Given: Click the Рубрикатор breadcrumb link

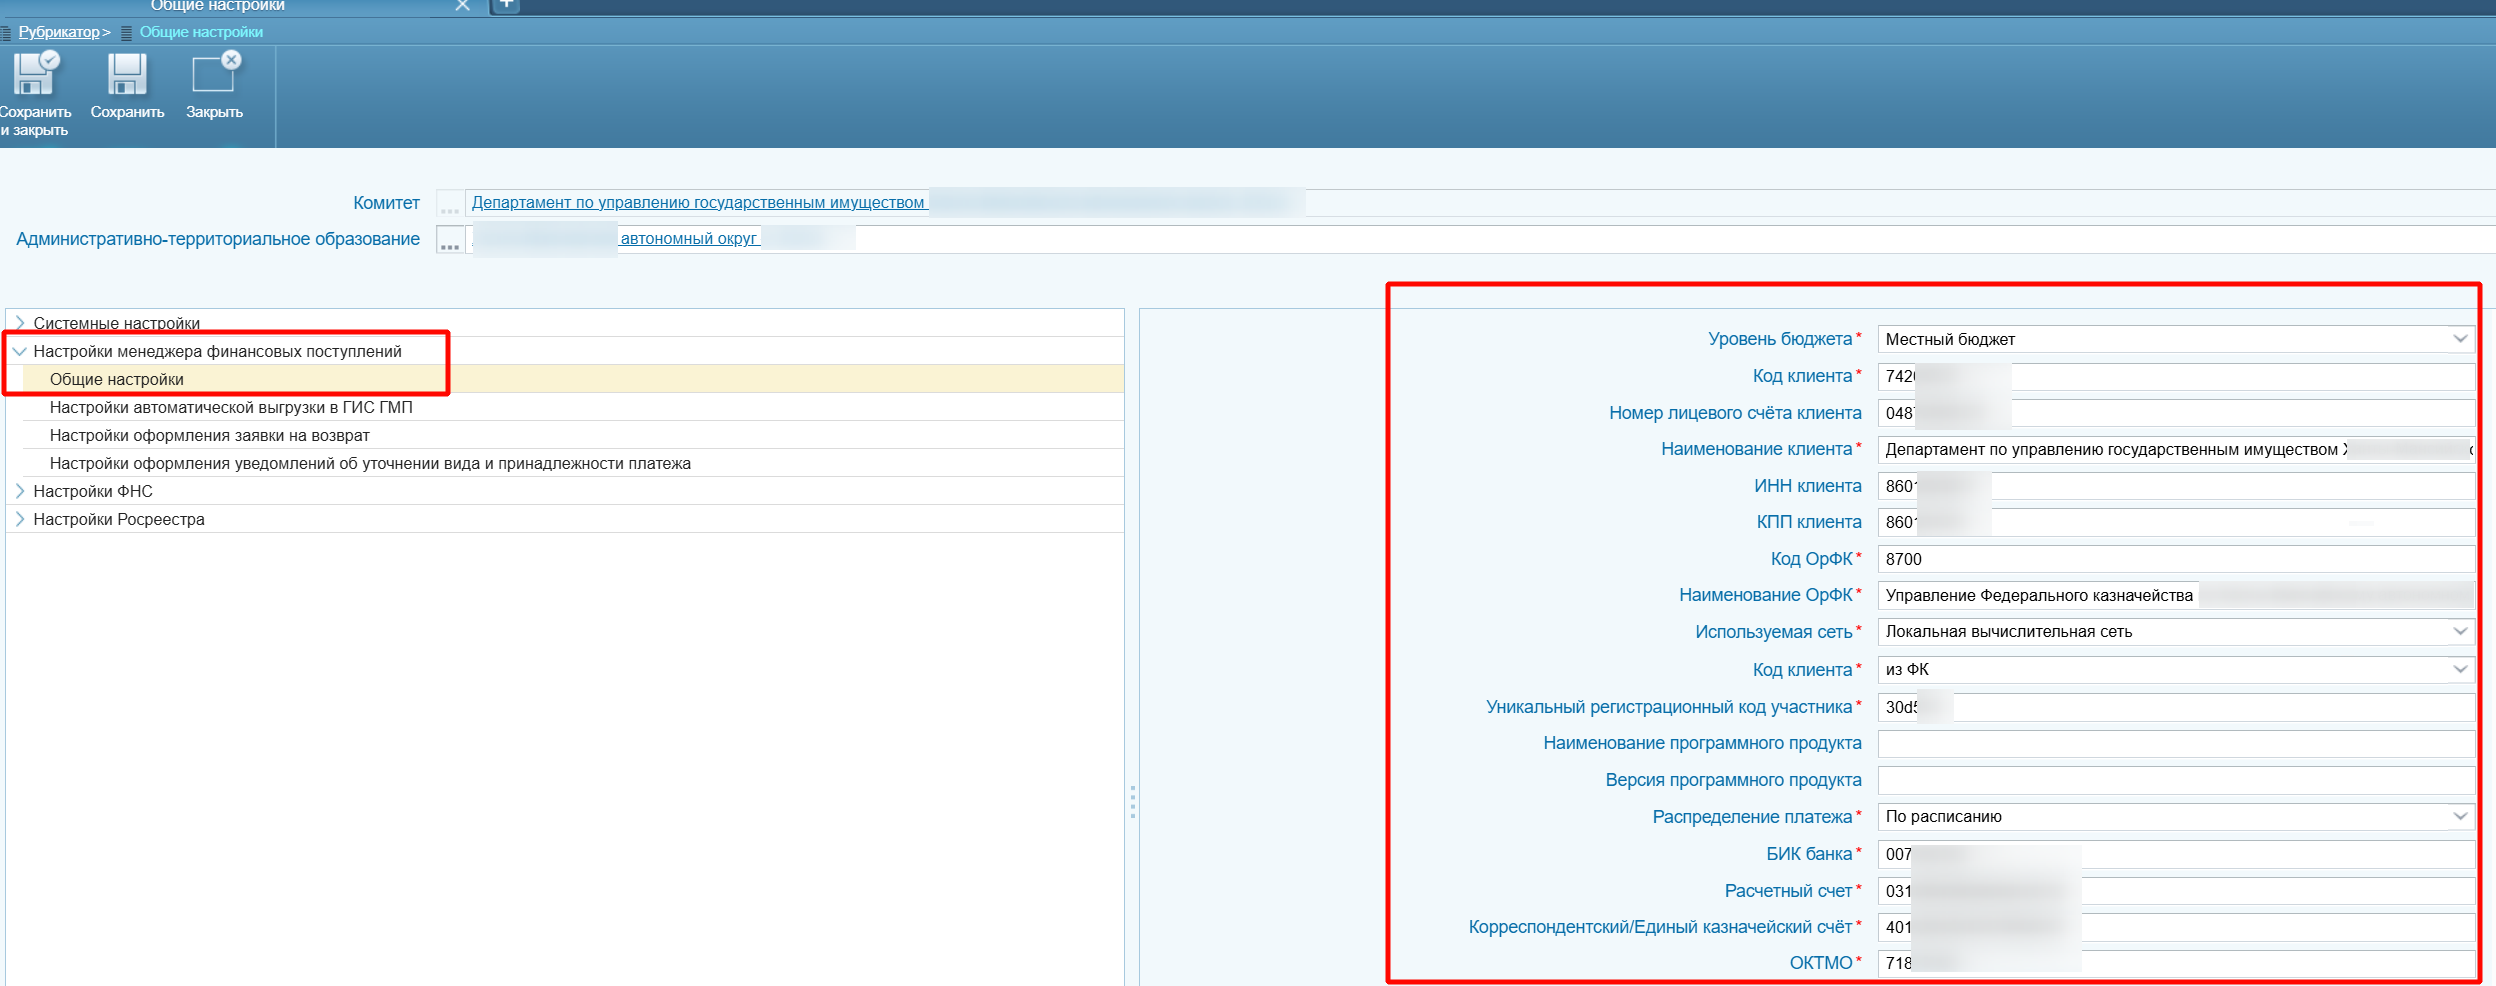Looking at the screenshot, I should coord(59,32).
